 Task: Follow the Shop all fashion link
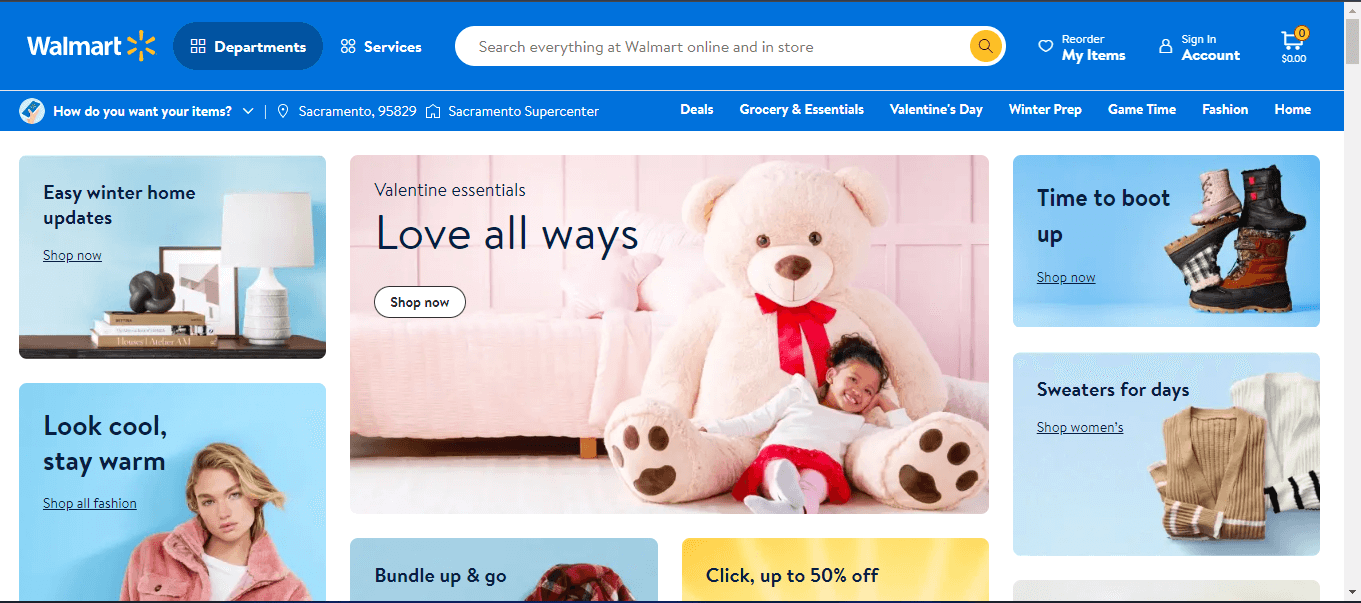(x=90, y=504)
